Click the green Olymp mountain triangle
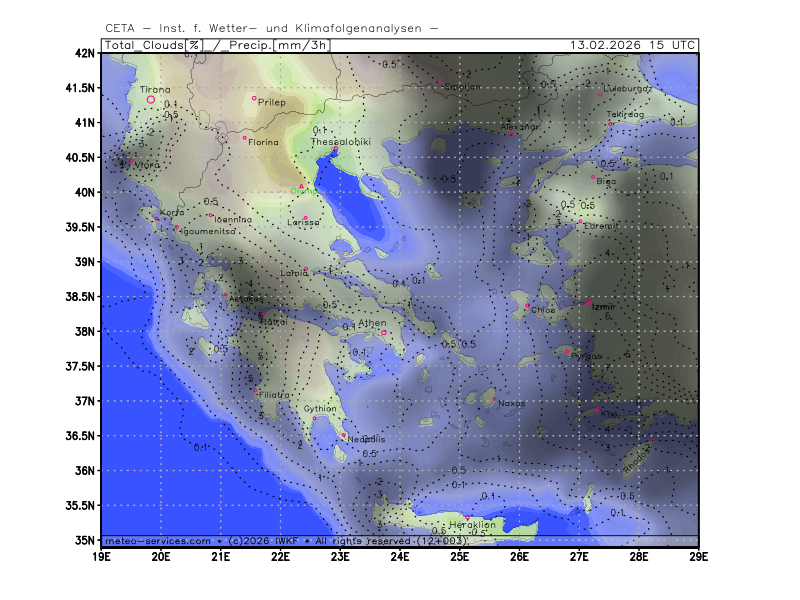Image resolution: width=800 pixels, height=600 pixels. [301, 185]
